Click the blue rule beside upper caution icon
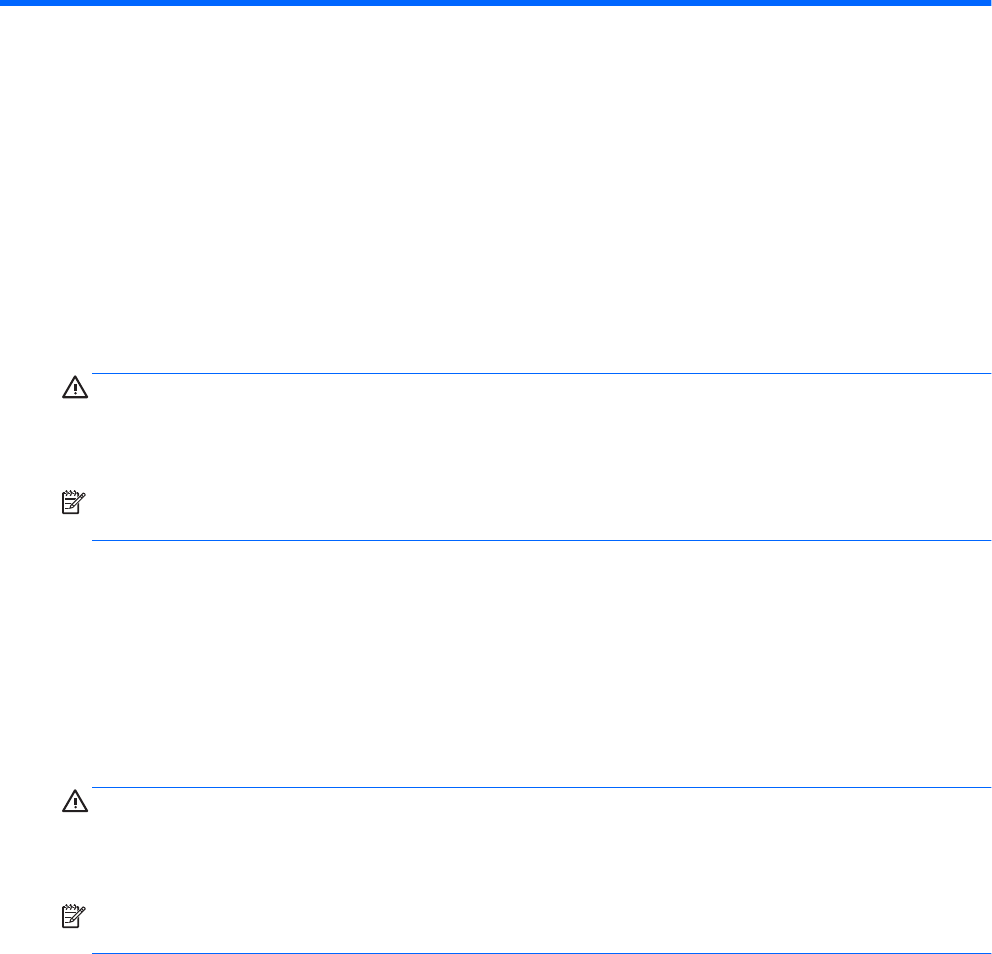This screenshot has width=992, height=954. (540, 374)
